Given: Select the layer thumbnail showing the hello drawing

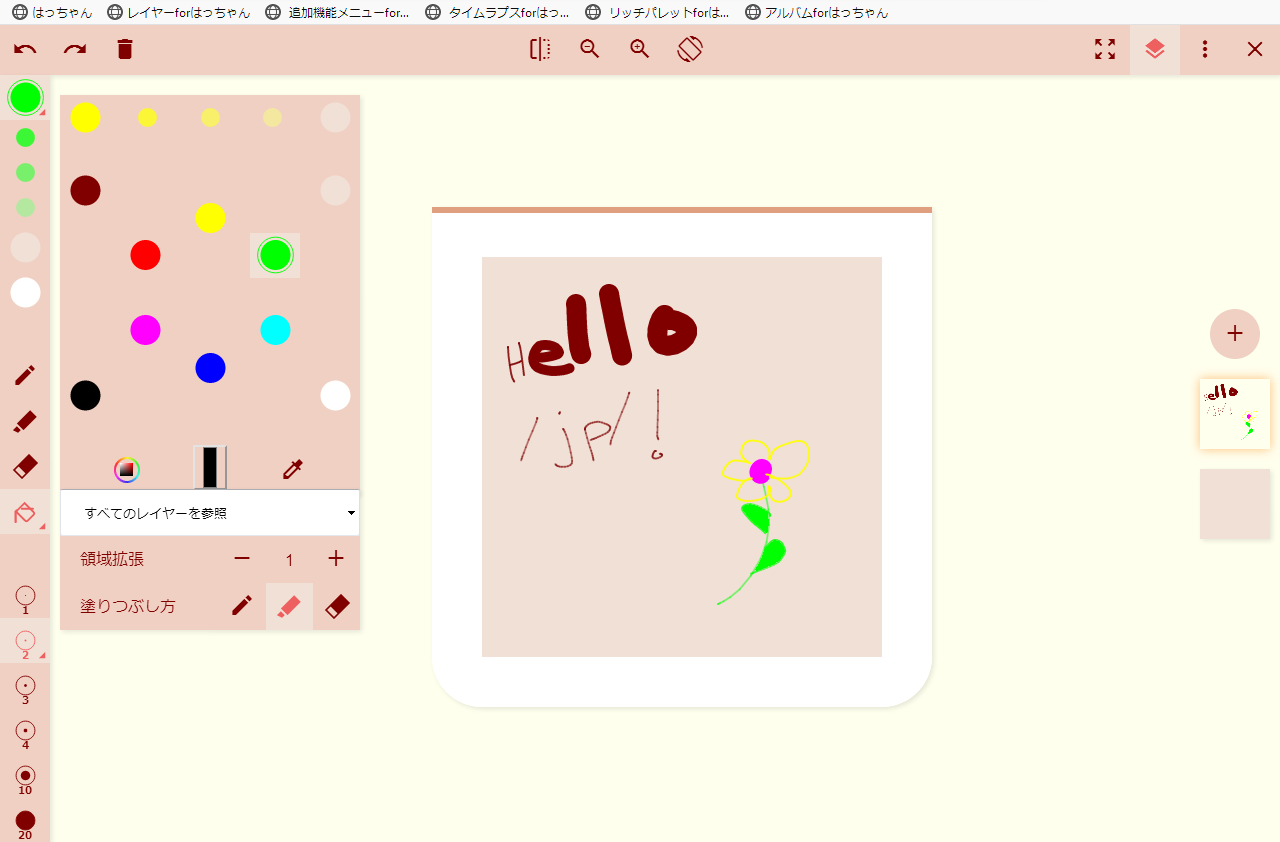Looking at the screenshot, I should (1235, 414).
